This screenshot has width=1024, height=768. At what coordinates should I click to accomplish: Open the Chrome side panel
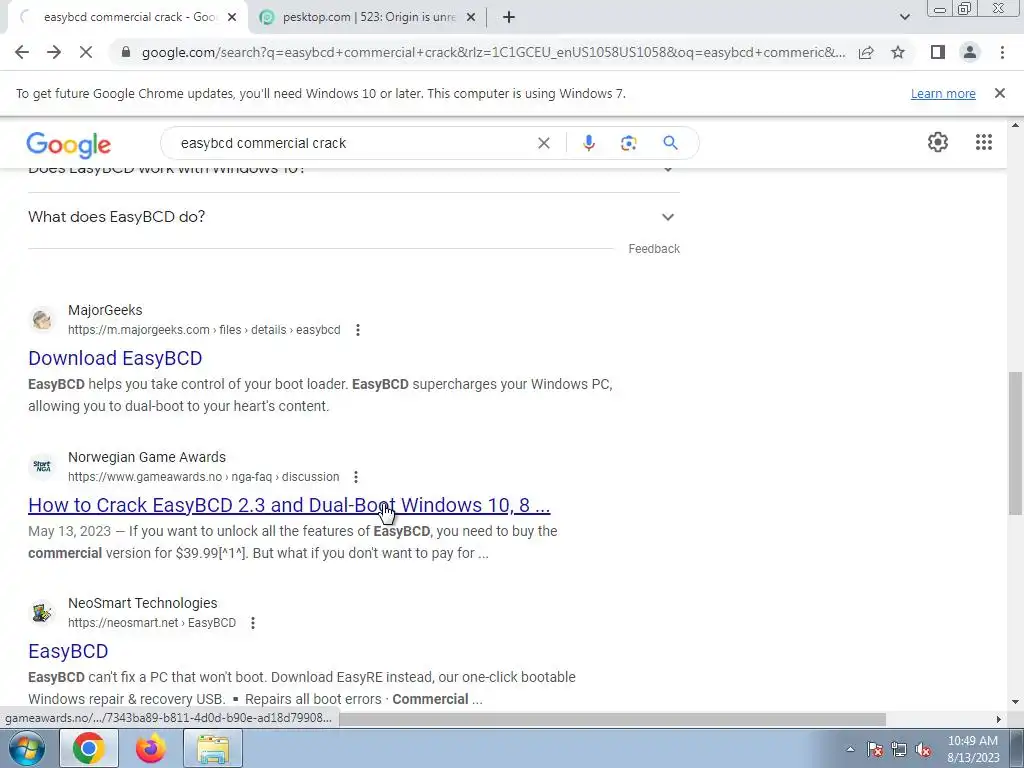tap(938, 52)
